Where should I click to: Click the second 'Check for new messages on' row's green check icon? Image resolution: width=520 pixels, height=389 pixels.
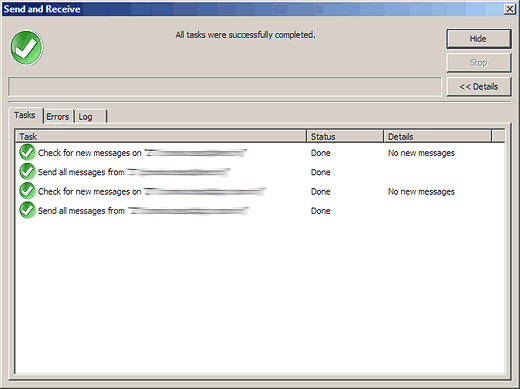[x=27, y=191]
